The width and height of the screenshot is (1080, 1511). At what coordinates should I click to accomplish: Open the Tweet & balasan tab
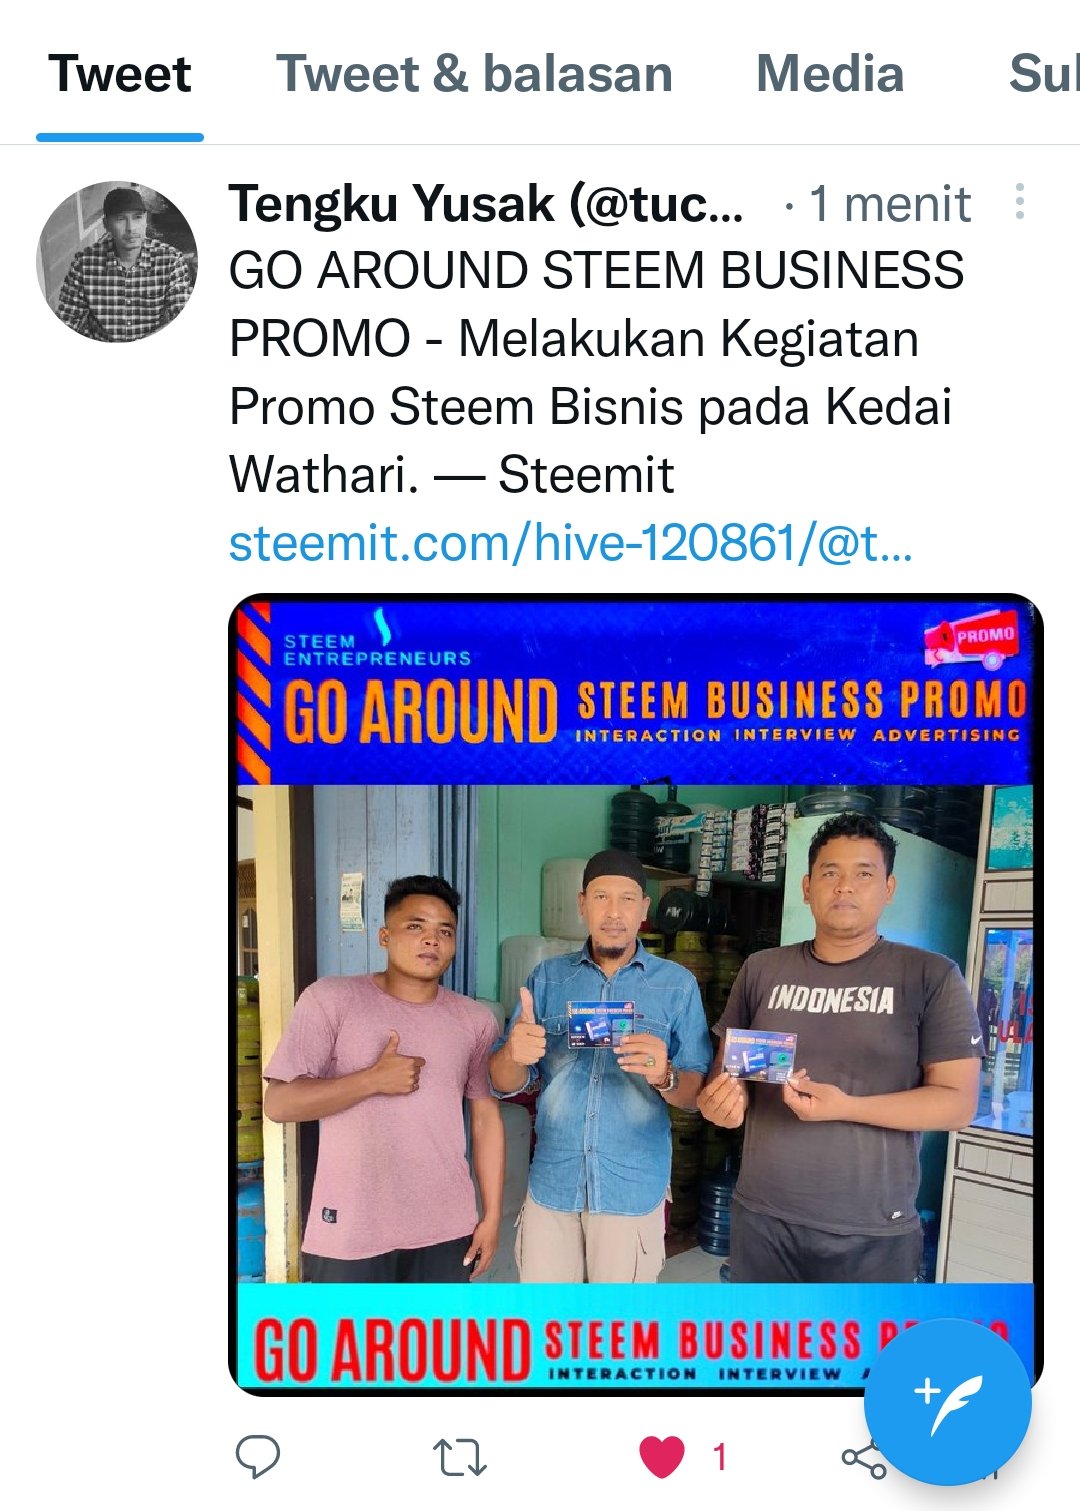point(474,74)
